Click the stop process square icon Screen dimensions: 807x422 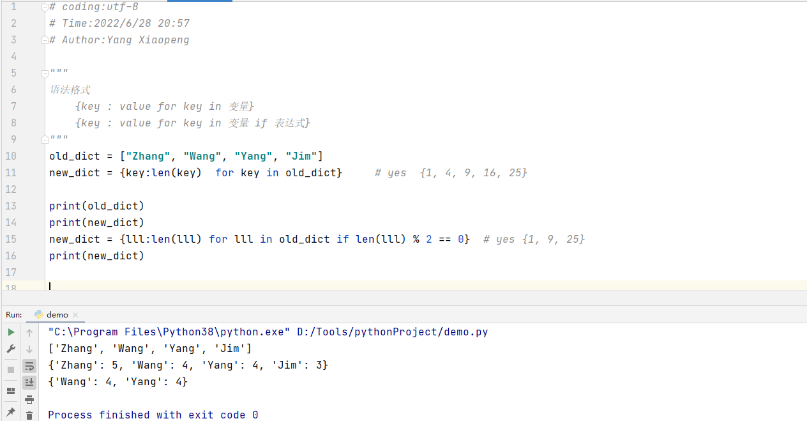tap(11, 370)
